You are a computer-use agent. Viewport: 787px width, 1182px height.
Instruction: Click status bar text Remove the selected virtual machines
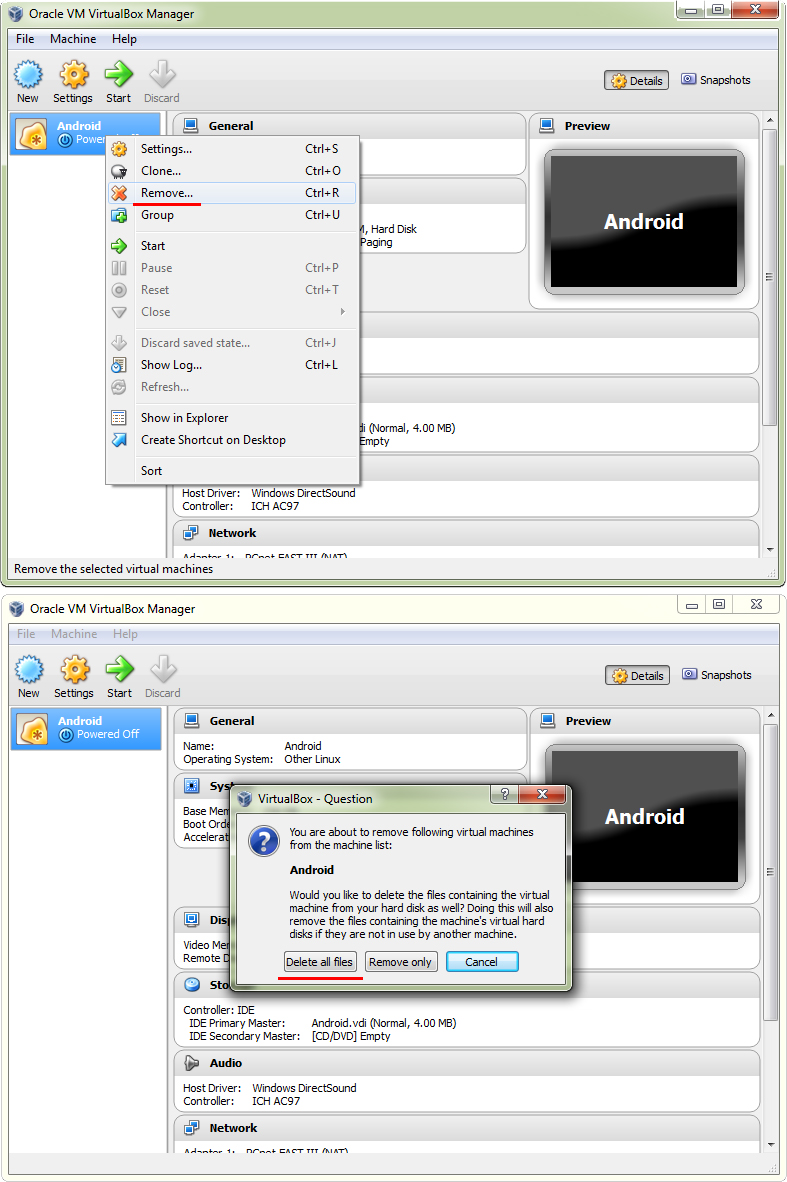(x=113, y=569)
